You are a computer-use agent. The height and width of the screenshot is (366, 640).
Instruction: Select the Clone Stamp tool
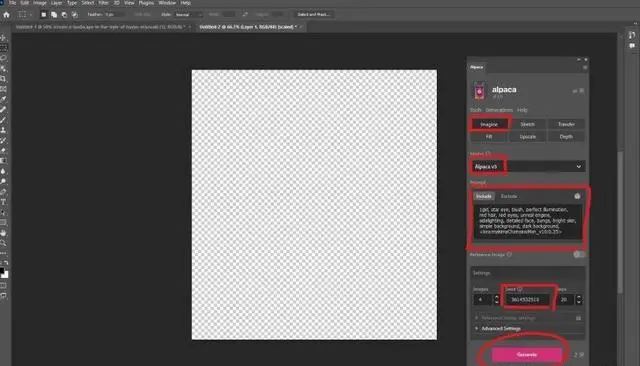[3, 130]
